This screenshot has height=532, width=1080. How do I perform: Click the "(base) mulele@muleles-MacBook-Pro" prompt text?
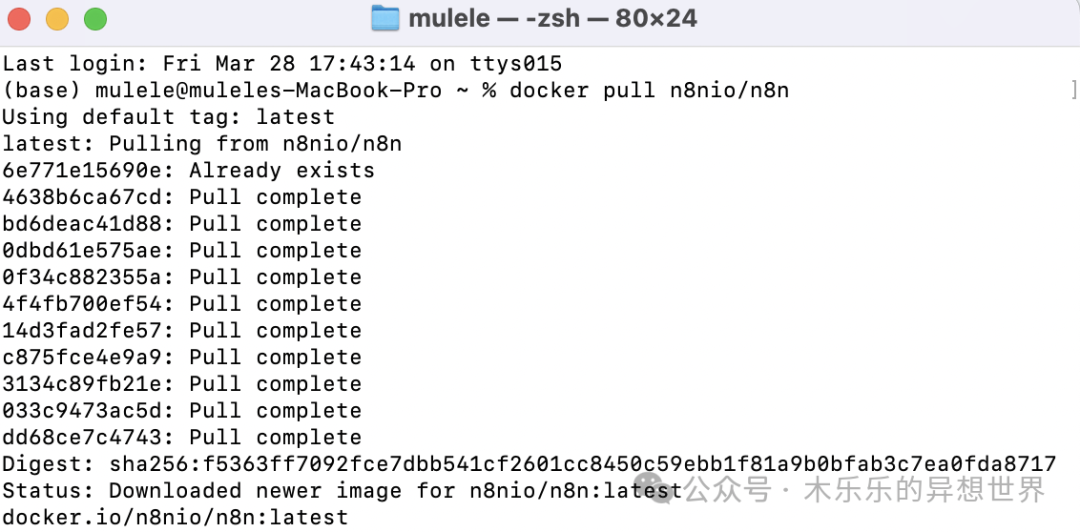click(x=222, y=90)
